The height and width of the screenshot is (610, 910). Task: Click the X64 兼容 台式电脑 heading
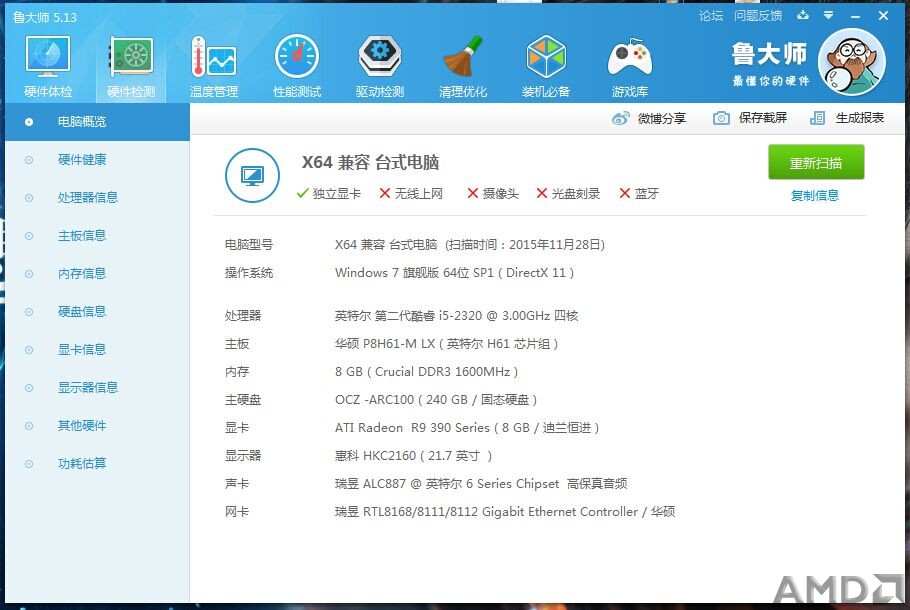pos(370,162)
